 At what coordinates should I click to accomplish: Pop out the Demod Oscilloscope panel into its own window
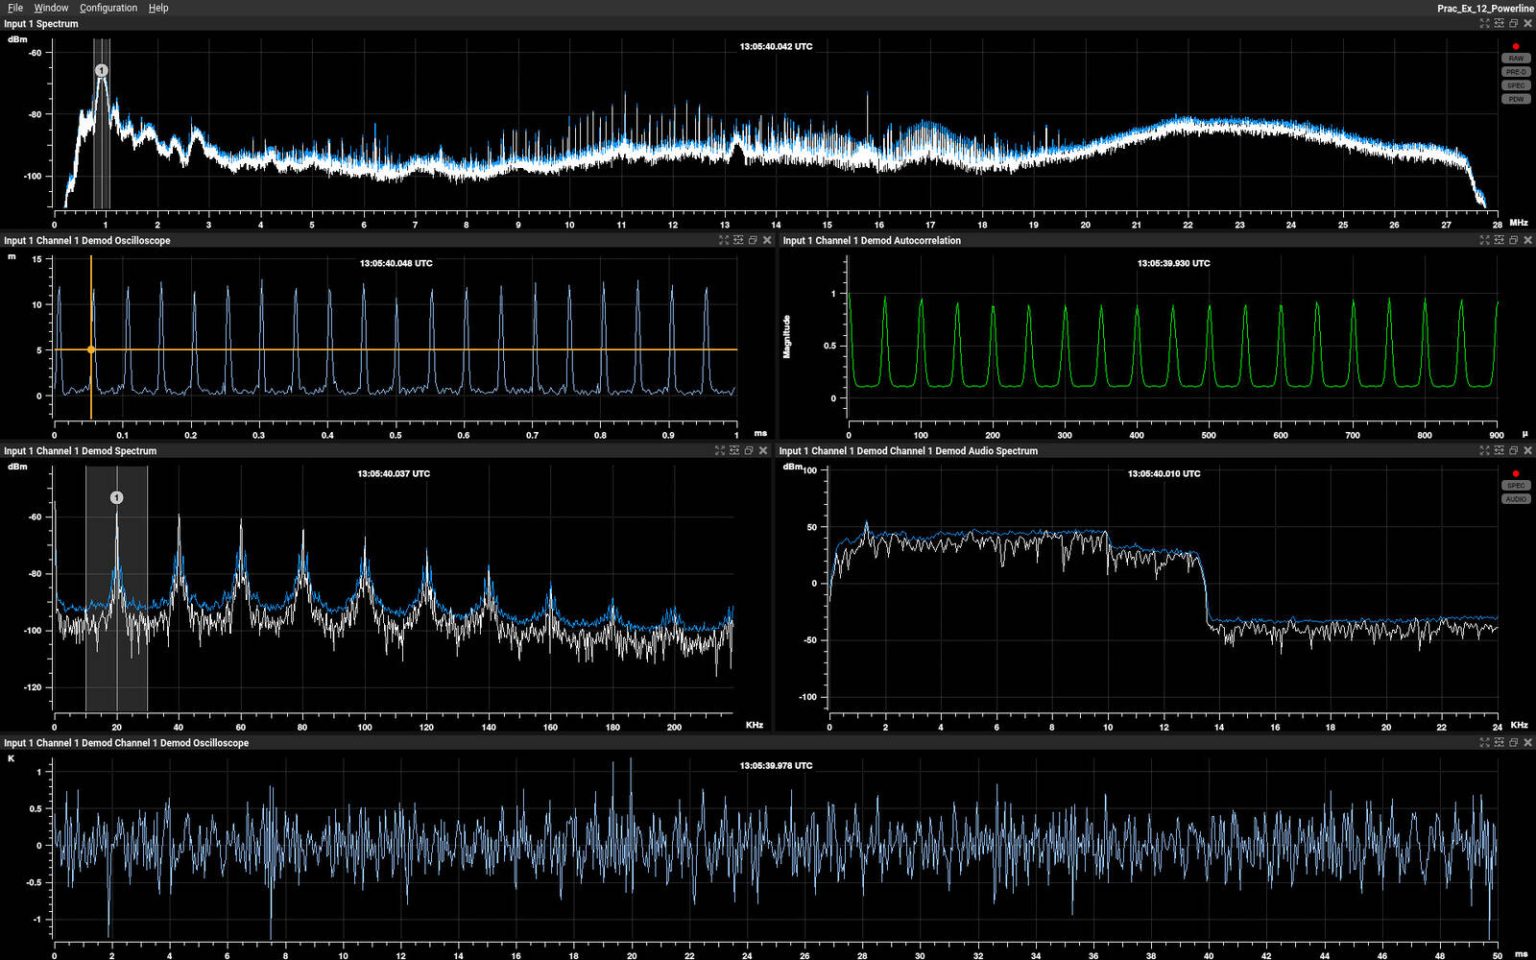752,240
